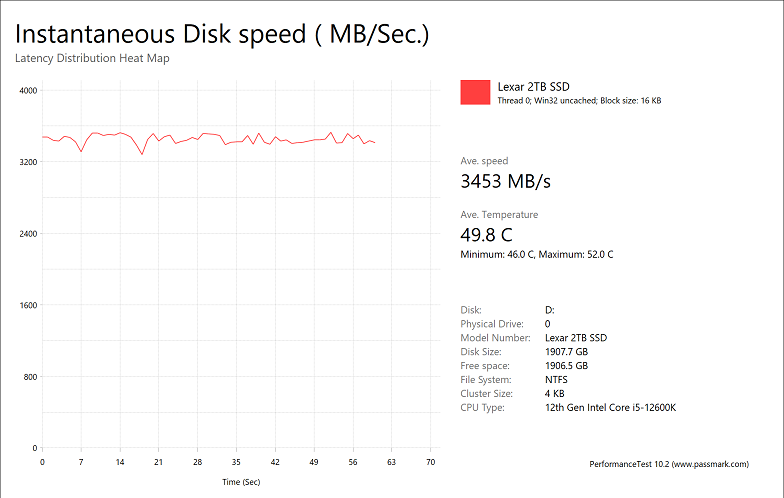
Task: Click the 3453 MB/s average speed value
Action: 505,181
